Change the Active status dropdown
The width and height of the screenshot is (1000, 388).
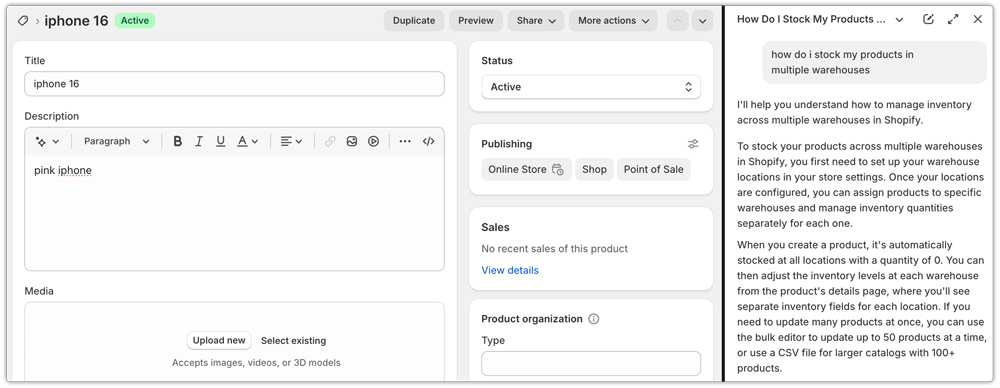(591, 87)
